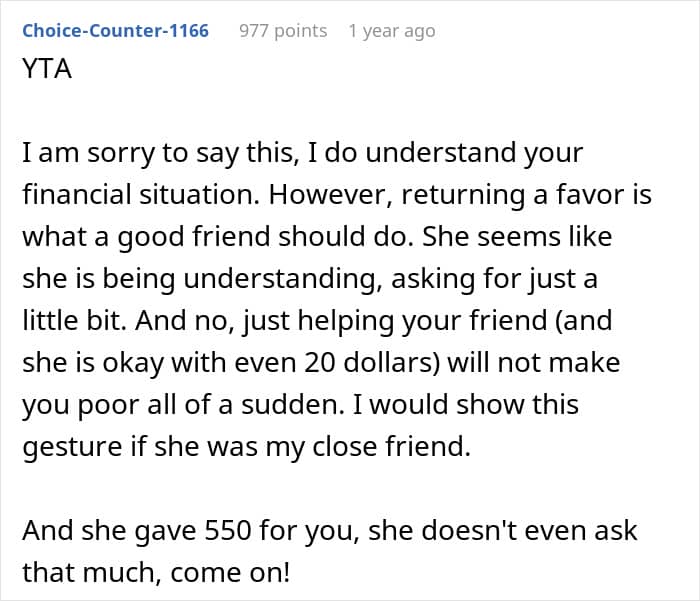
Task: Click the phrase 'I would show this'
Action: point(466,405)
